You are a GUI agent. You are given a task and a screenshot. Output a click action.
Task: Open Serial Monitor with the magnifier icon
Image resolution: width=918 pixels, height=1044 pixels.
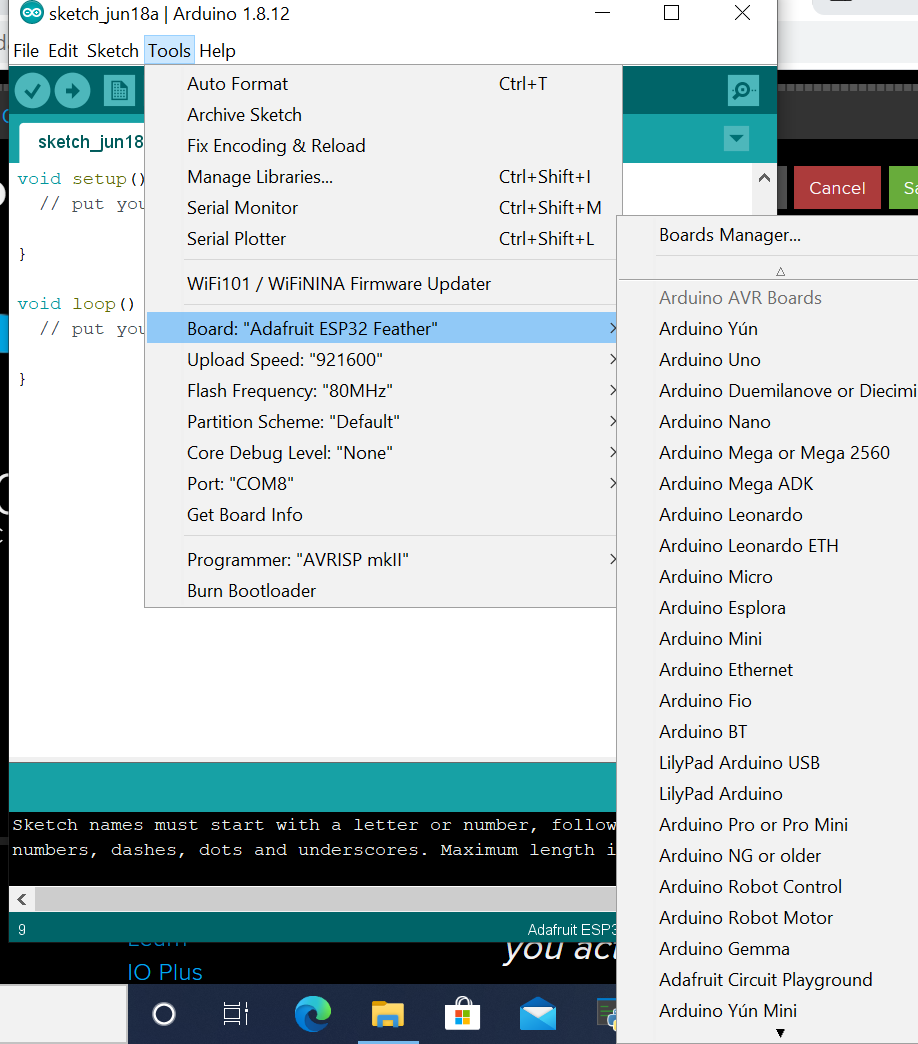pyautogui.click(x=742, y=90)
